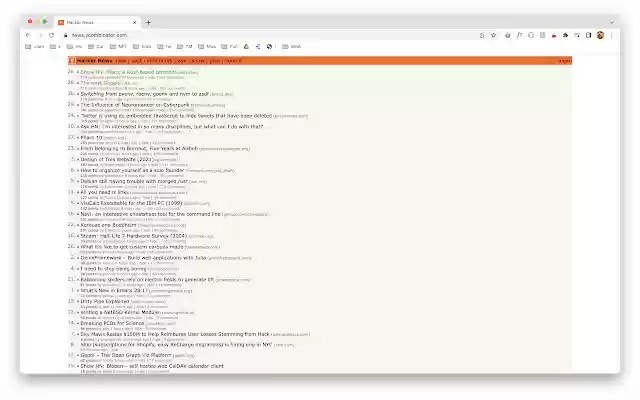The width and height of the screenshot is (640, 400).
Task: Open 'GenieFramework – Build web applications with Julia'
Action: [143, 258]
